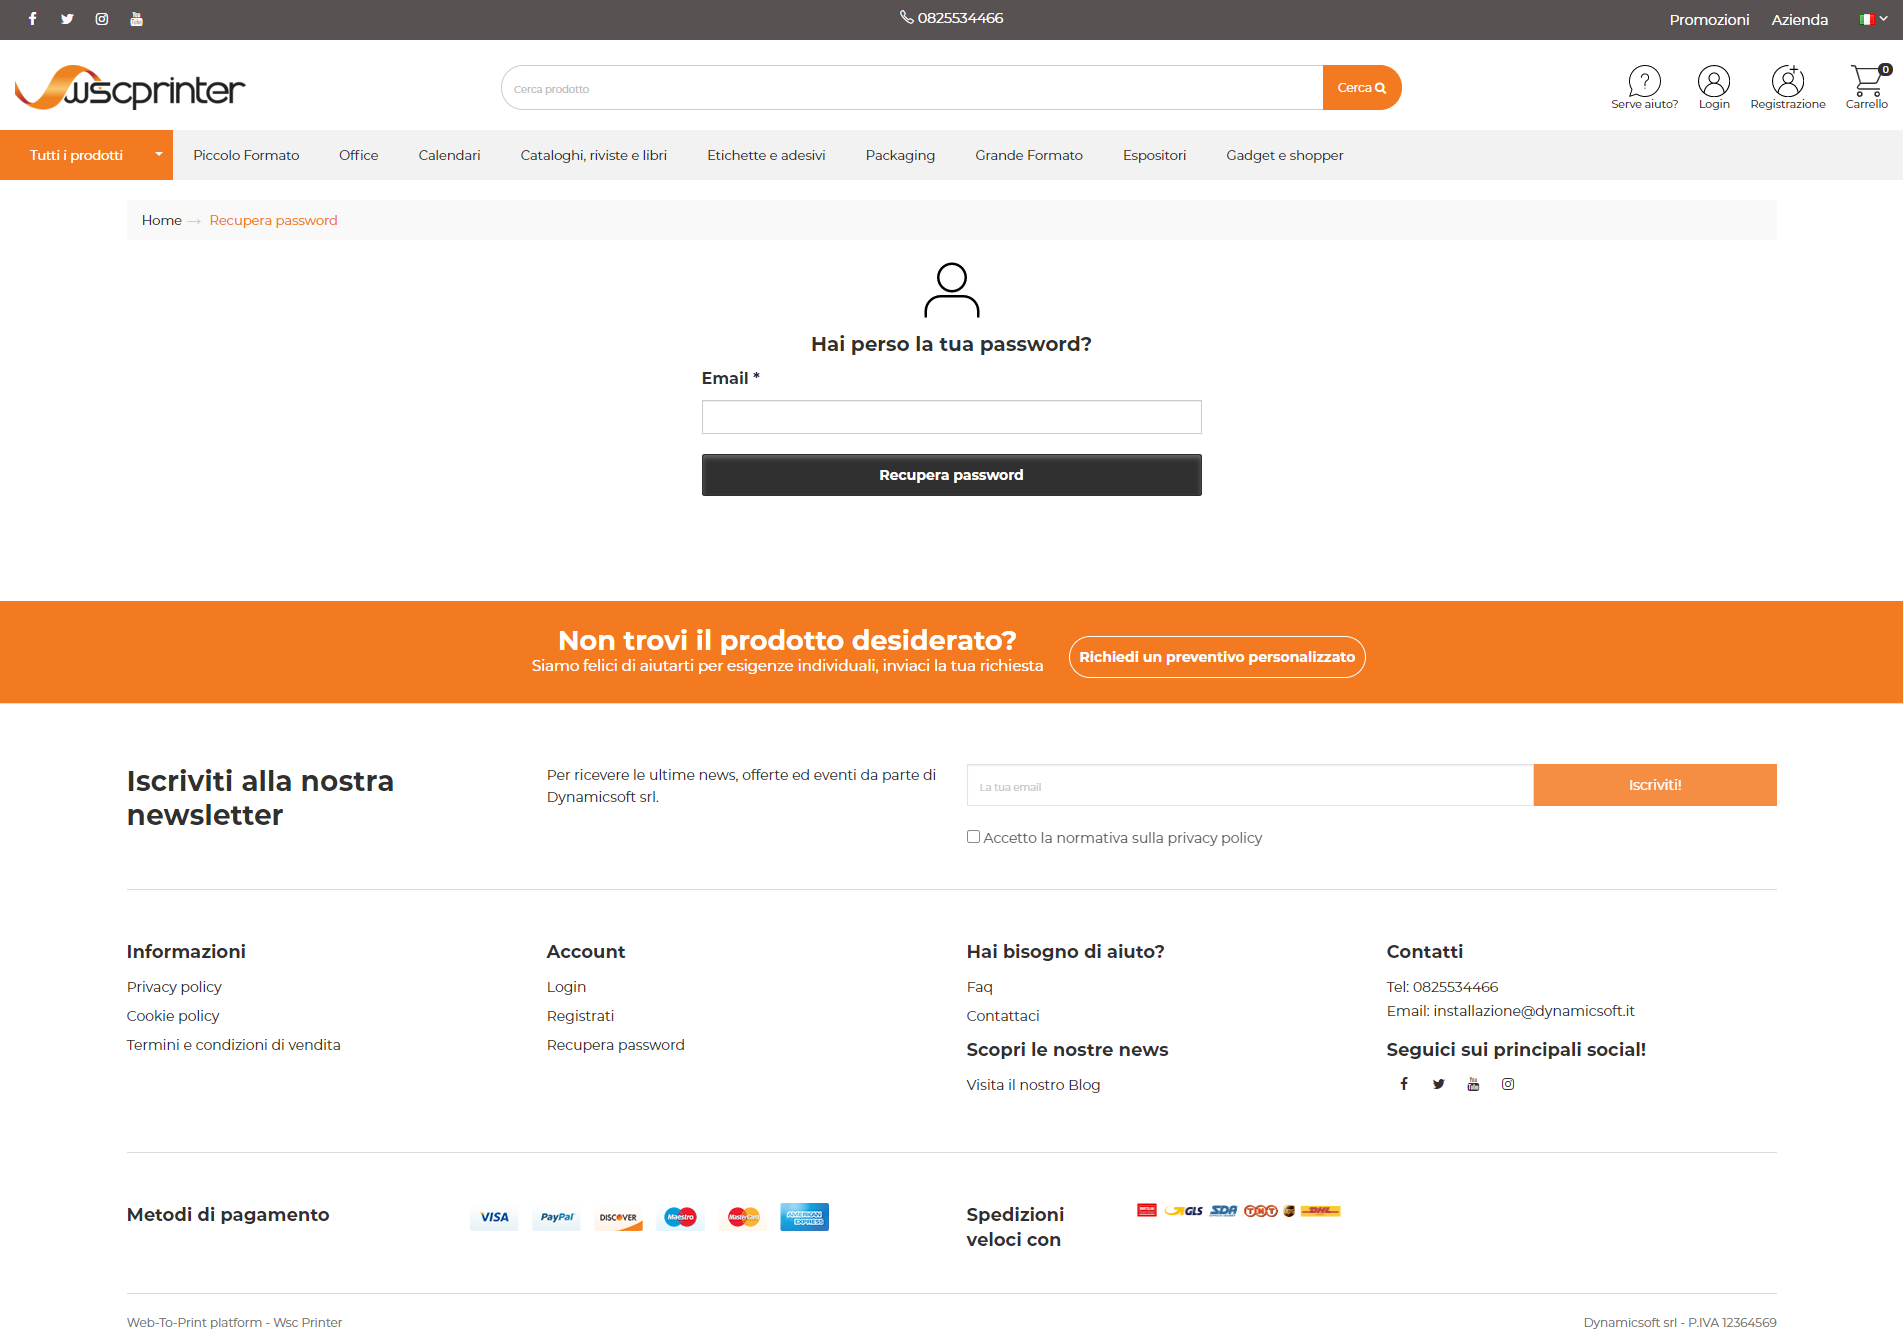Click the Email input field
1903x1341 pixels.
pyautogui.click(x=951, y=417)
